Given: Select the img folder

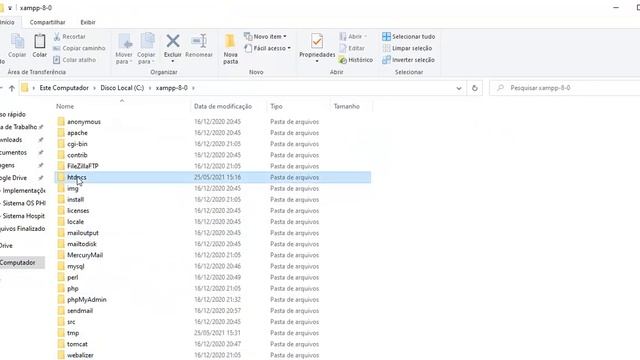Looking at the screenshot, I should 213,188.
